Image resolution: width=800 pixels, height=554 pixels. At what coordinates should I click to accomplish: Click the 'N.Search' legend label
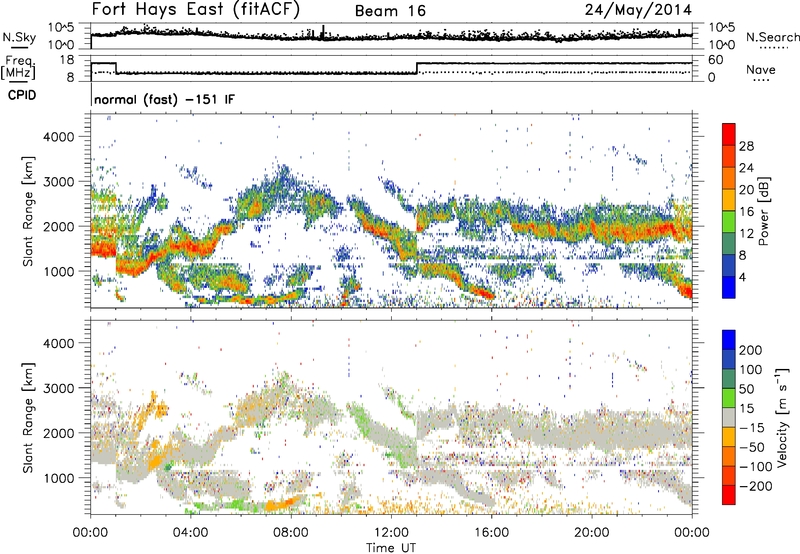click(772, 37)
